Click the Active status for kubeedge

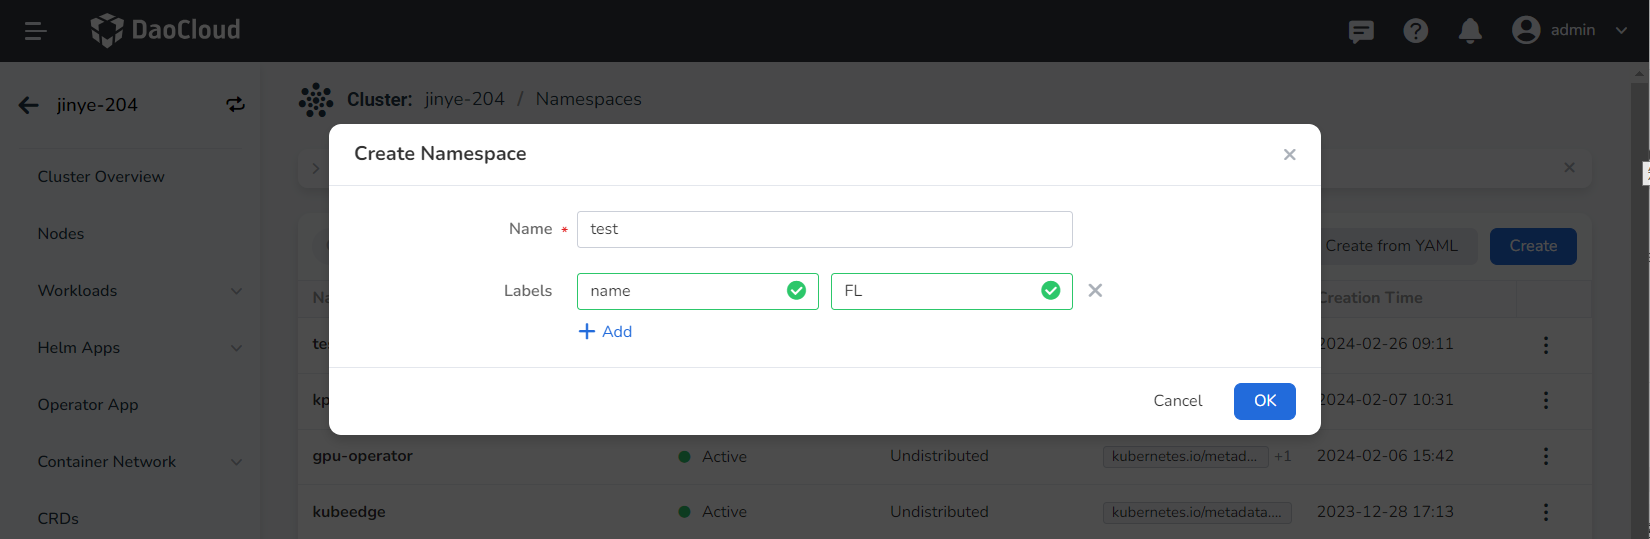tap(724, 512)
